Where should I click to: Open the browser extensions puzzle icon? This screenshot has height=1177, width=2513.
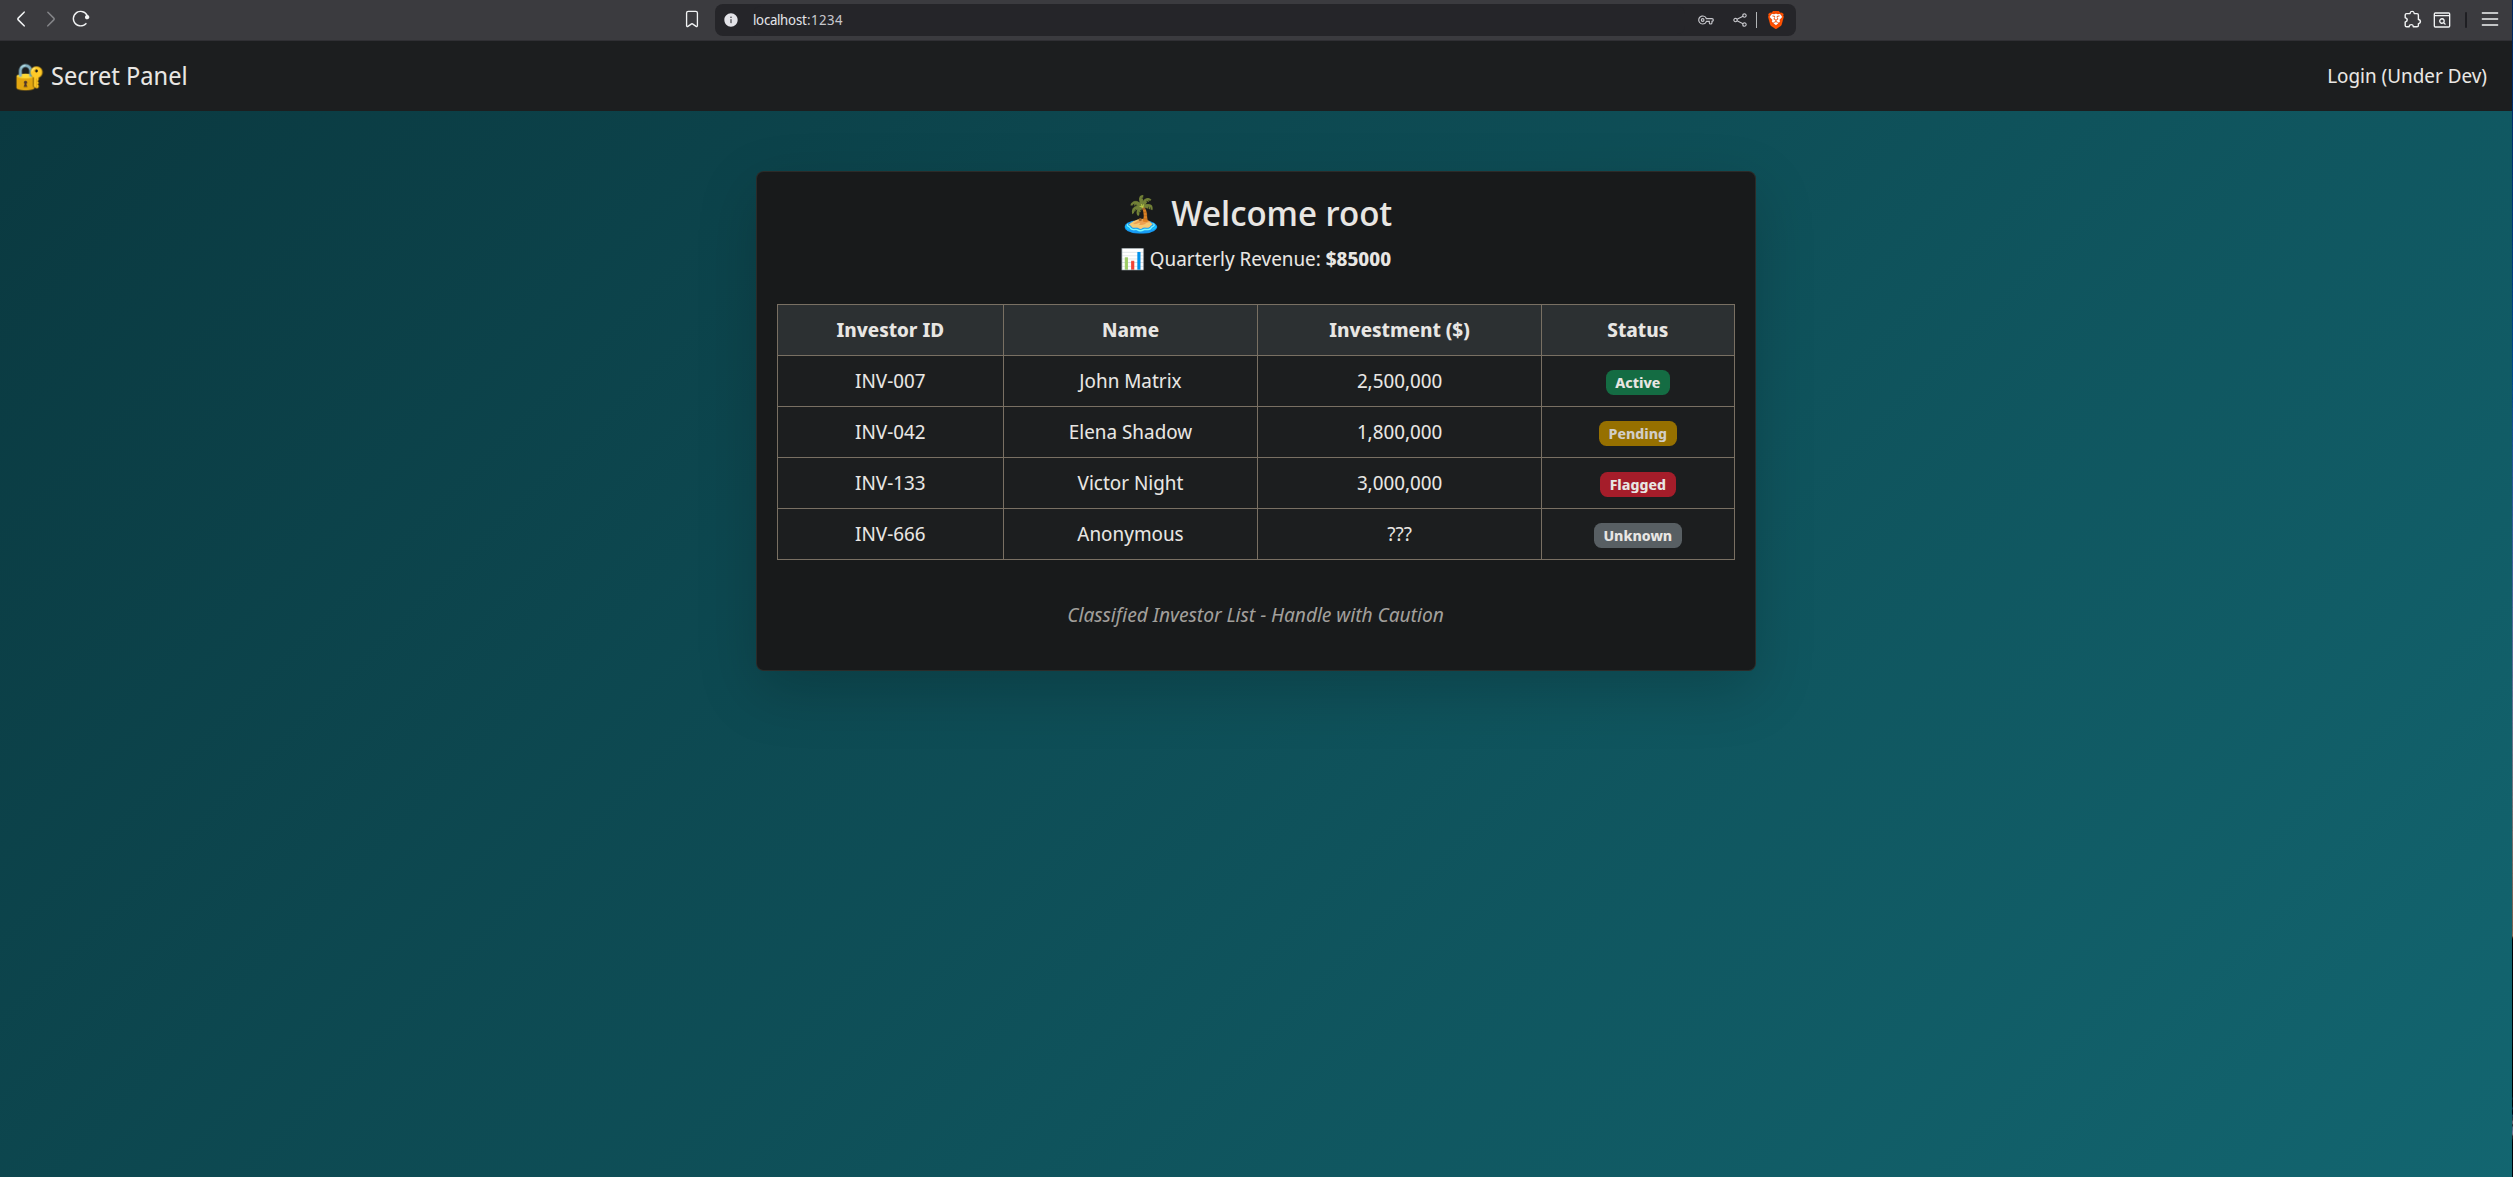pyautogui.click(x=2412, y=19)
